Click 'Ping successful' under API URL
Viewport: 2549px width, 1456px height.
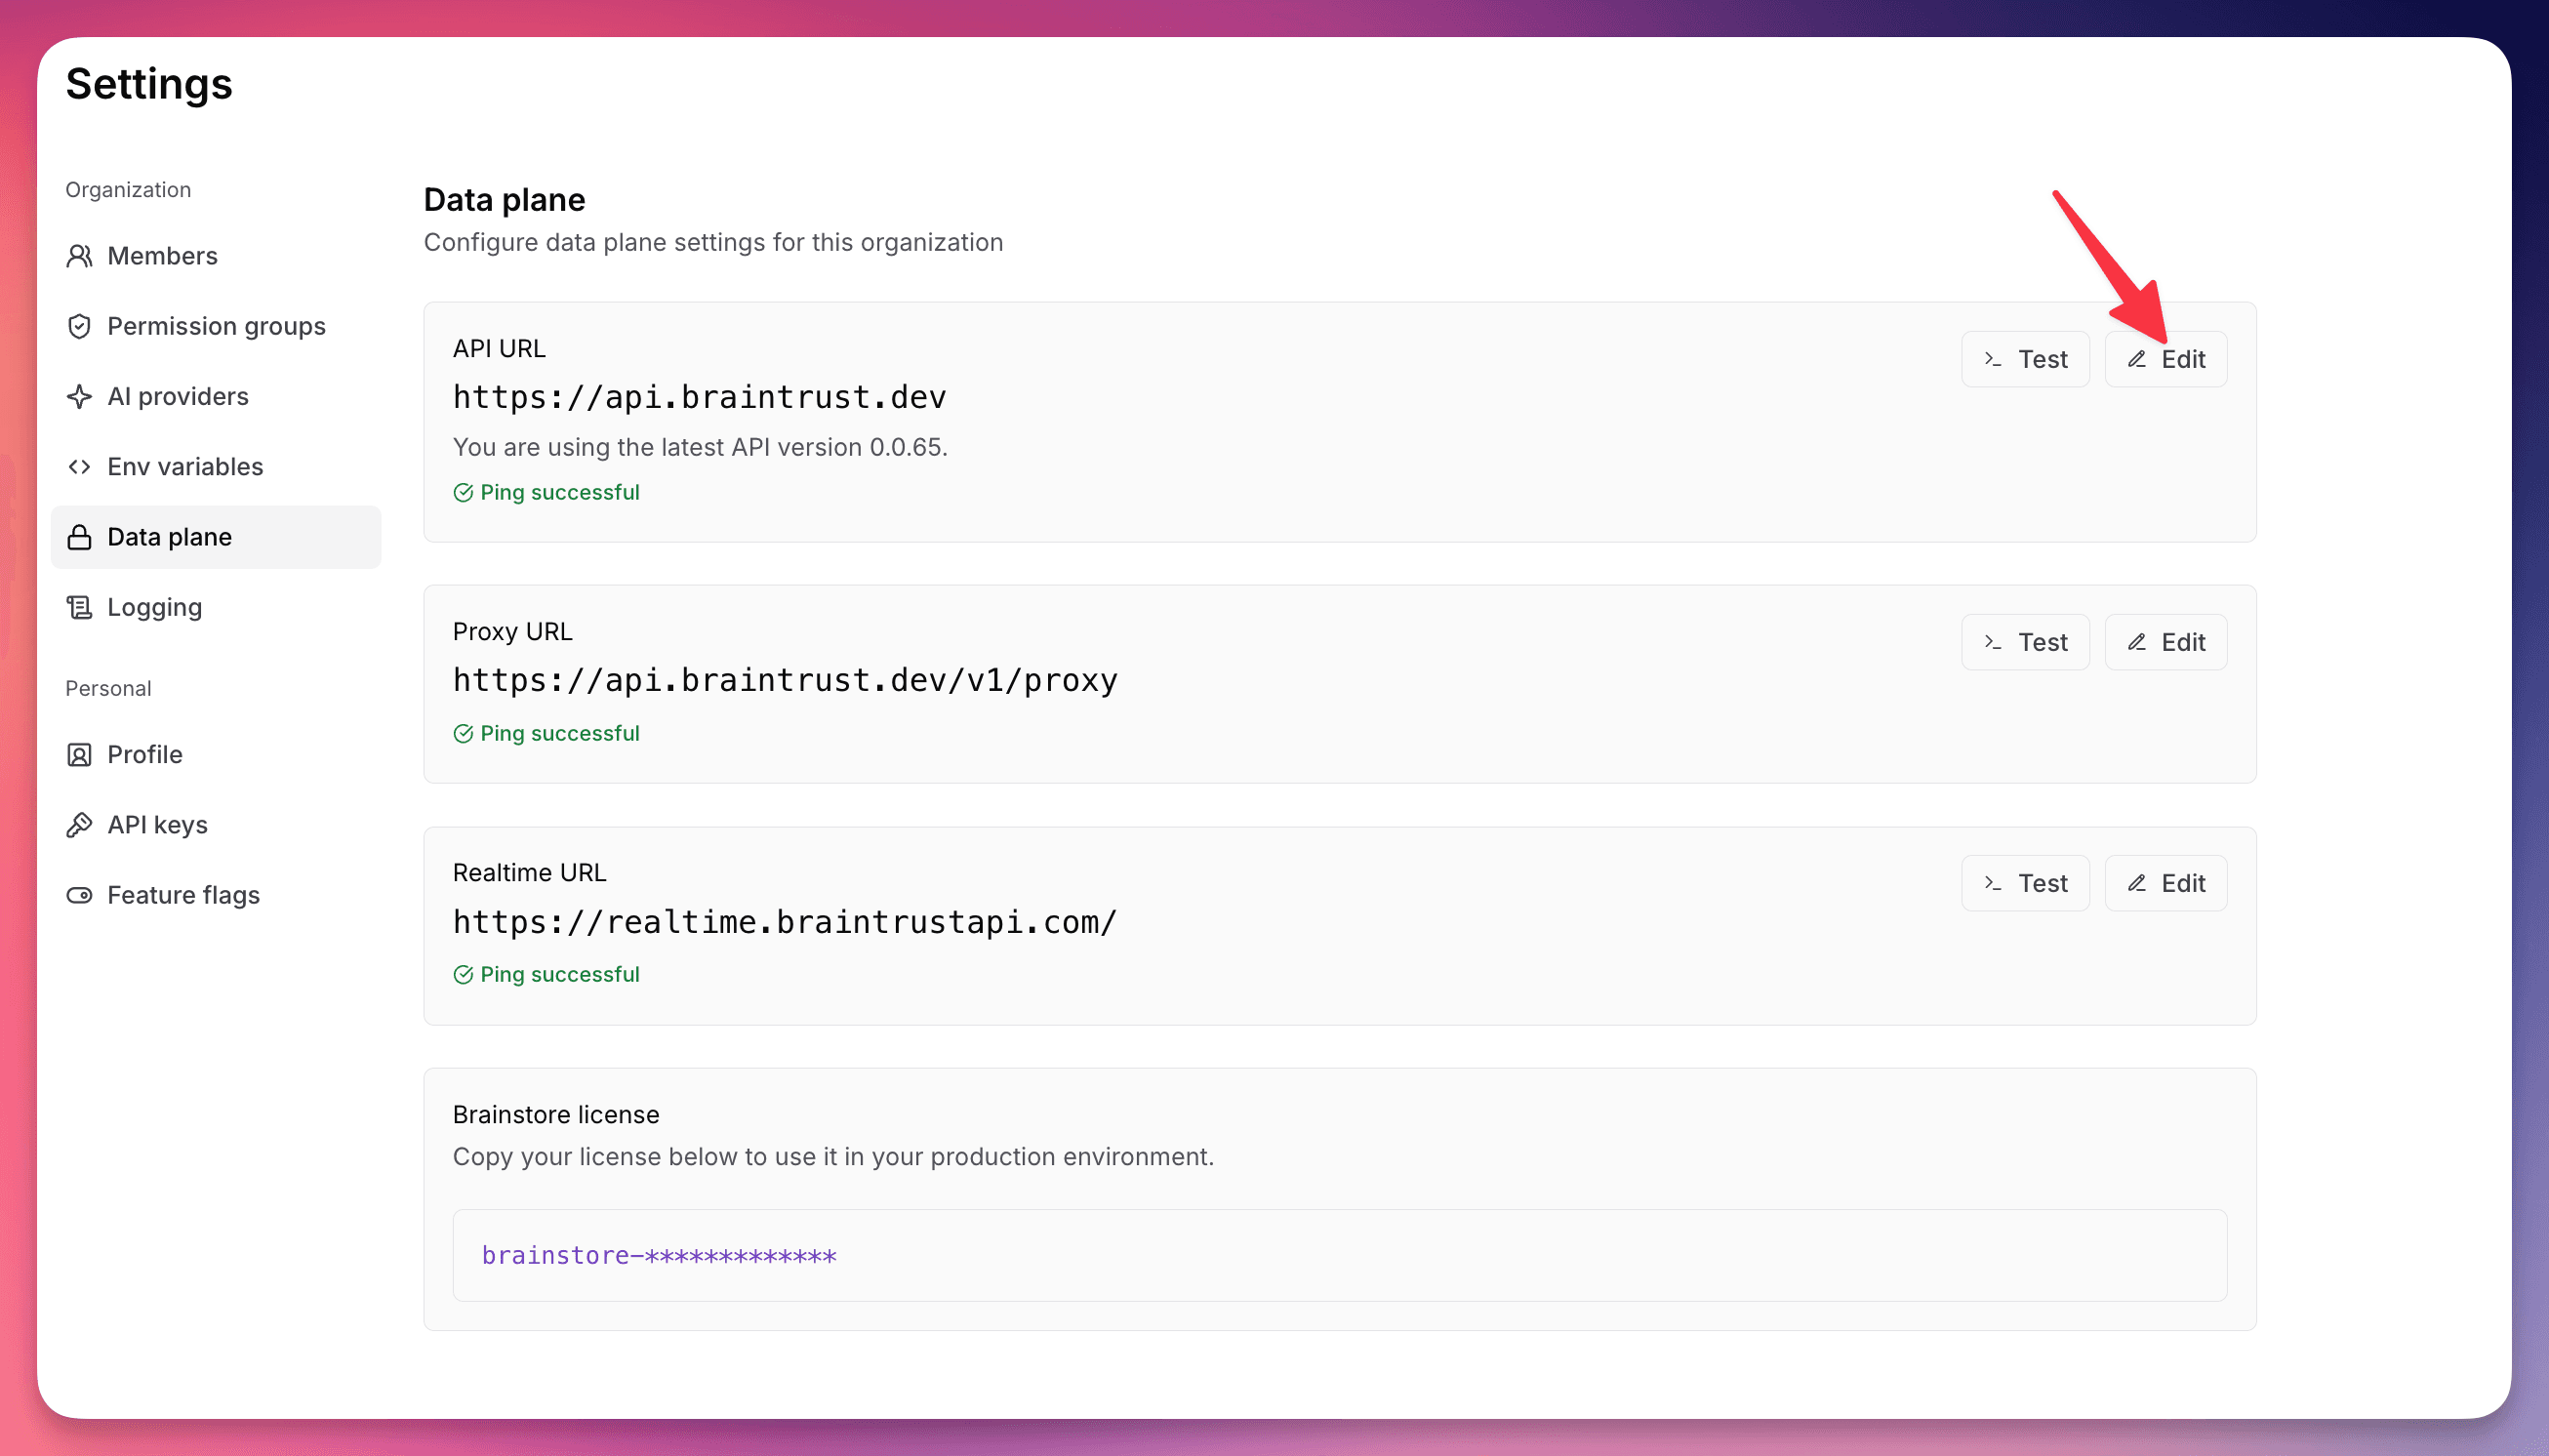pyautogui.click(x=559, y=492)
